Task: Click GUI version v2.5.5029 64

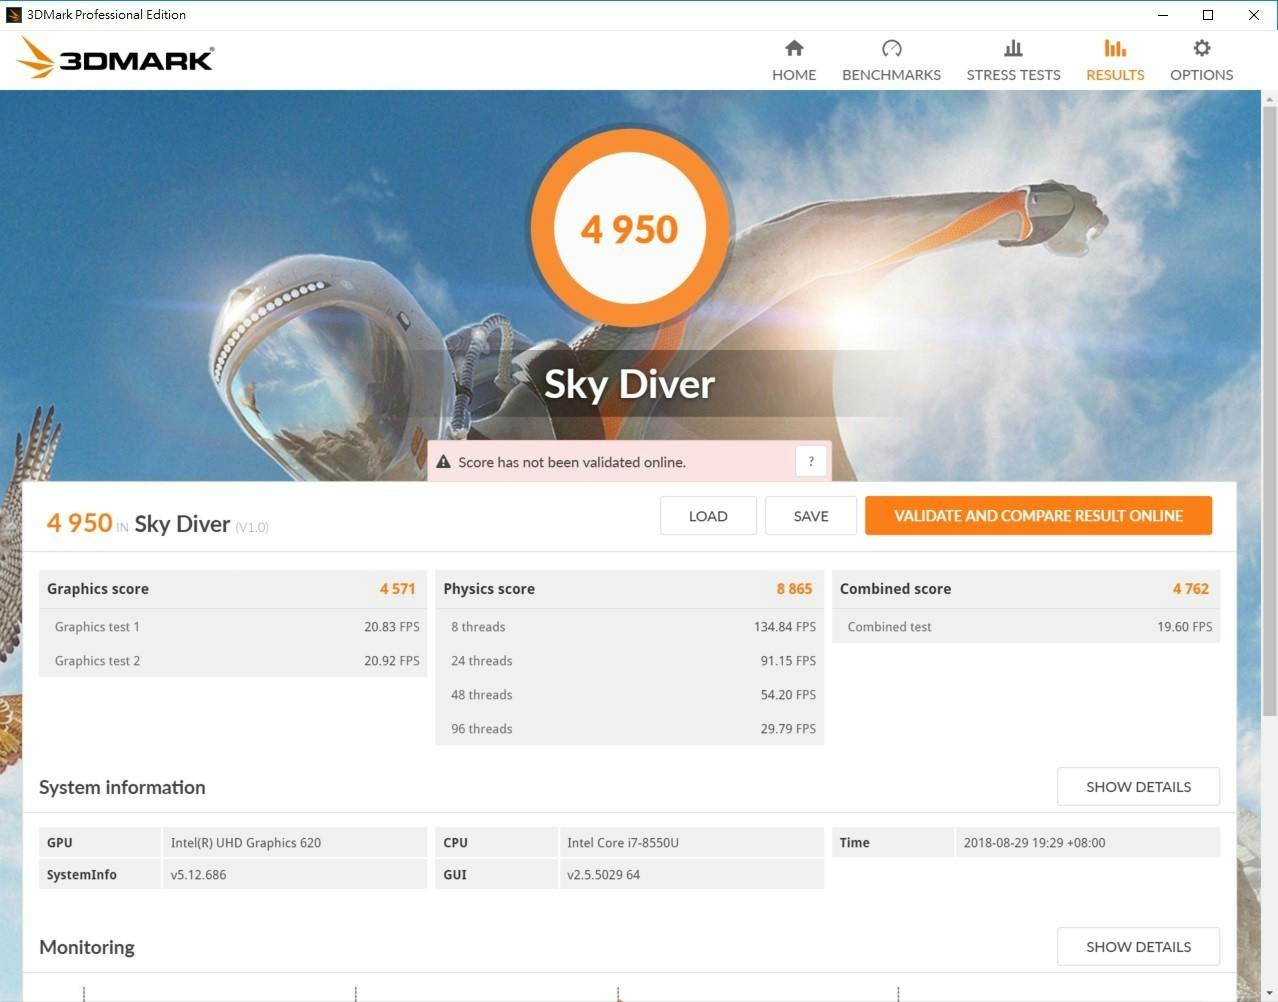Action: coord(603,875)
